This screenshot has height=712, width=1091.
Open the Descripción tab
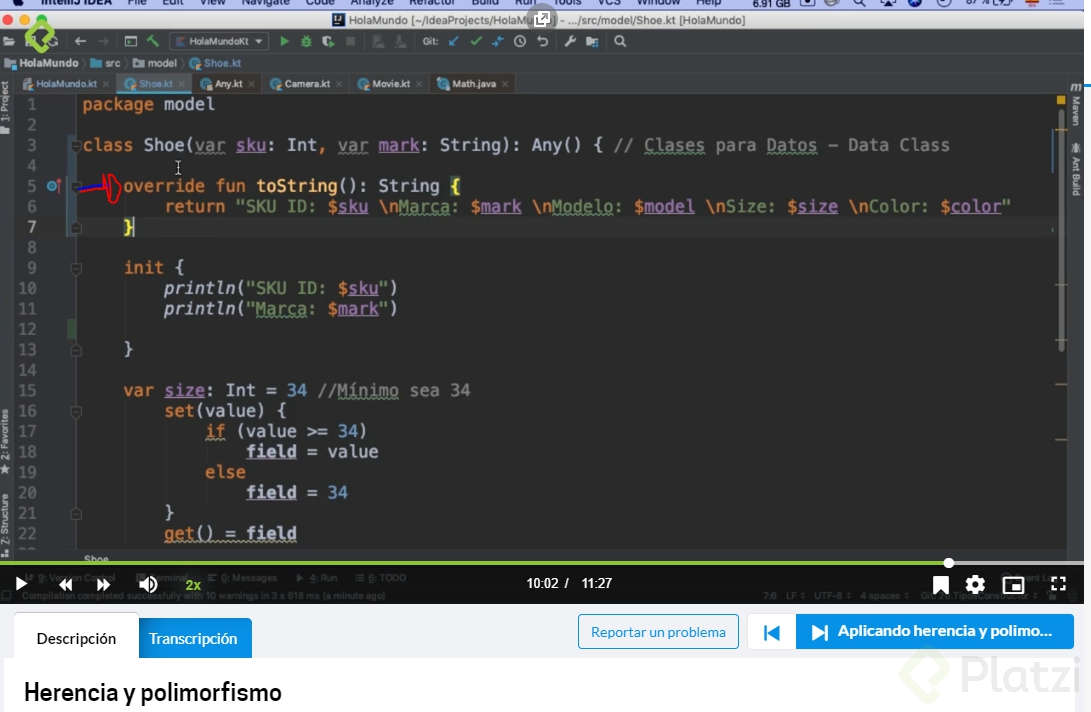77,638
